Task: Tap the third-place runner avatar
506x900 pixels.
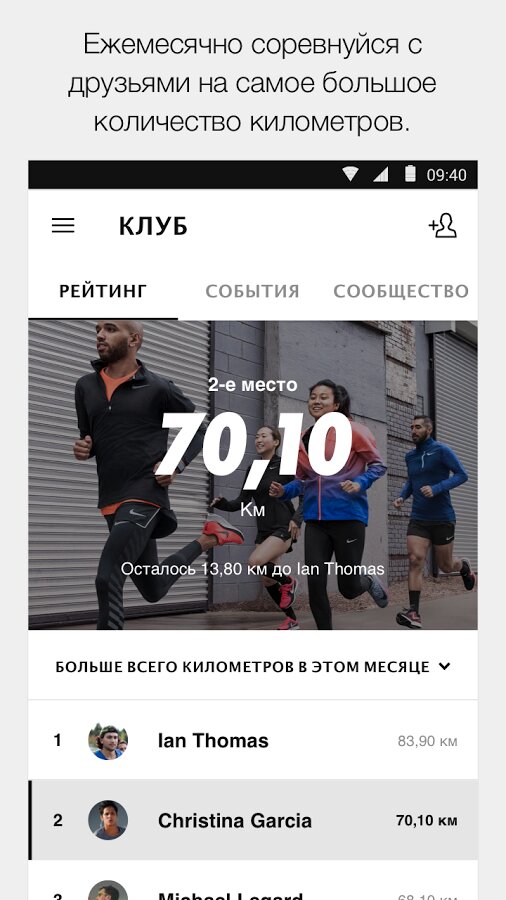Action: click(x=108, y=890)
